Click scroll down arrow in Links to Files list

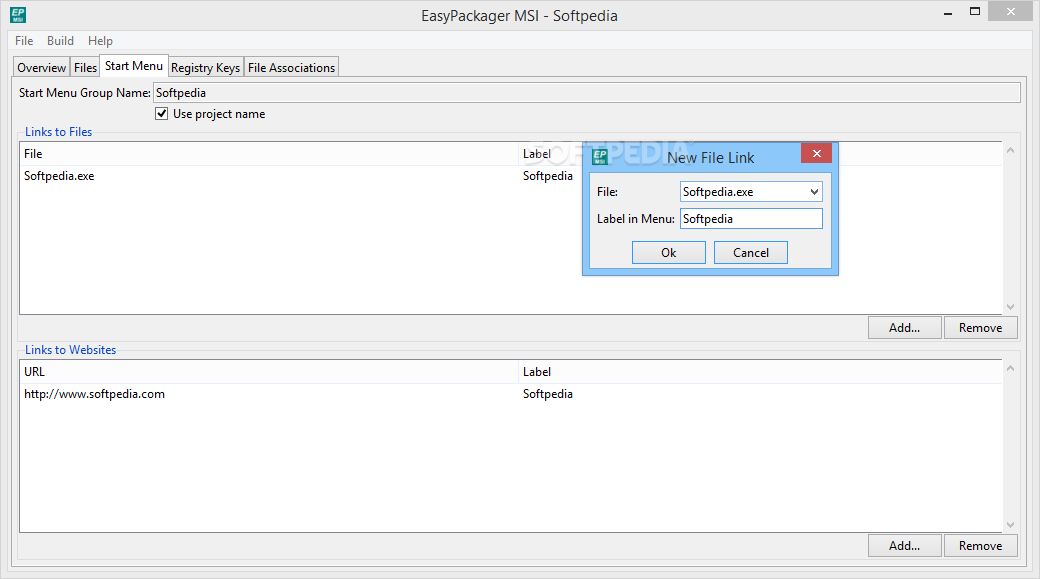pyautogui.click(x=1010, y=306)
